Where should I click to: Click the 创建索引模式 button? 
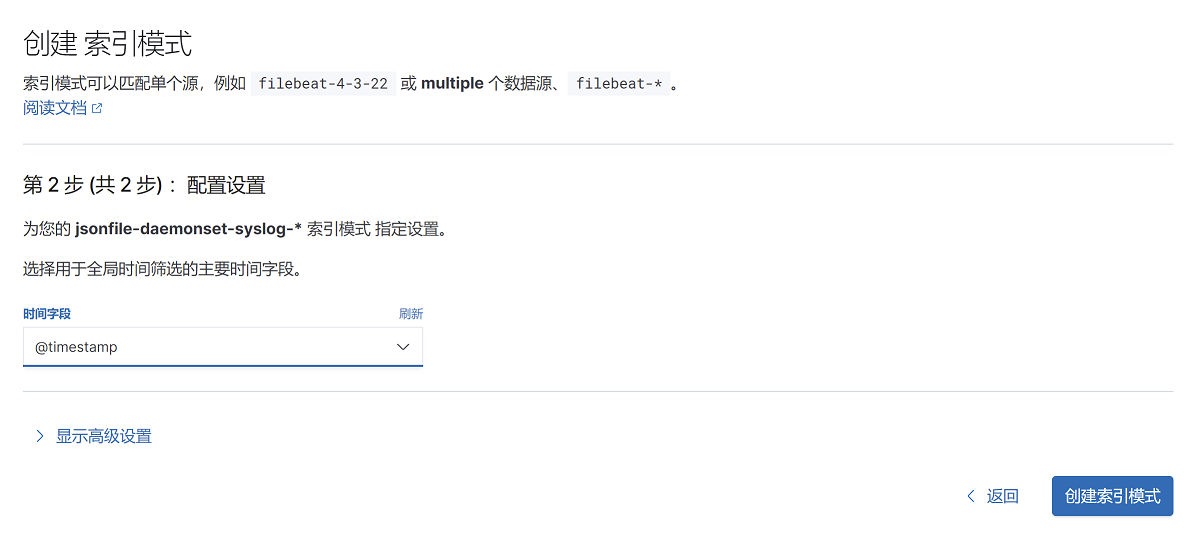coord(1112,497)
